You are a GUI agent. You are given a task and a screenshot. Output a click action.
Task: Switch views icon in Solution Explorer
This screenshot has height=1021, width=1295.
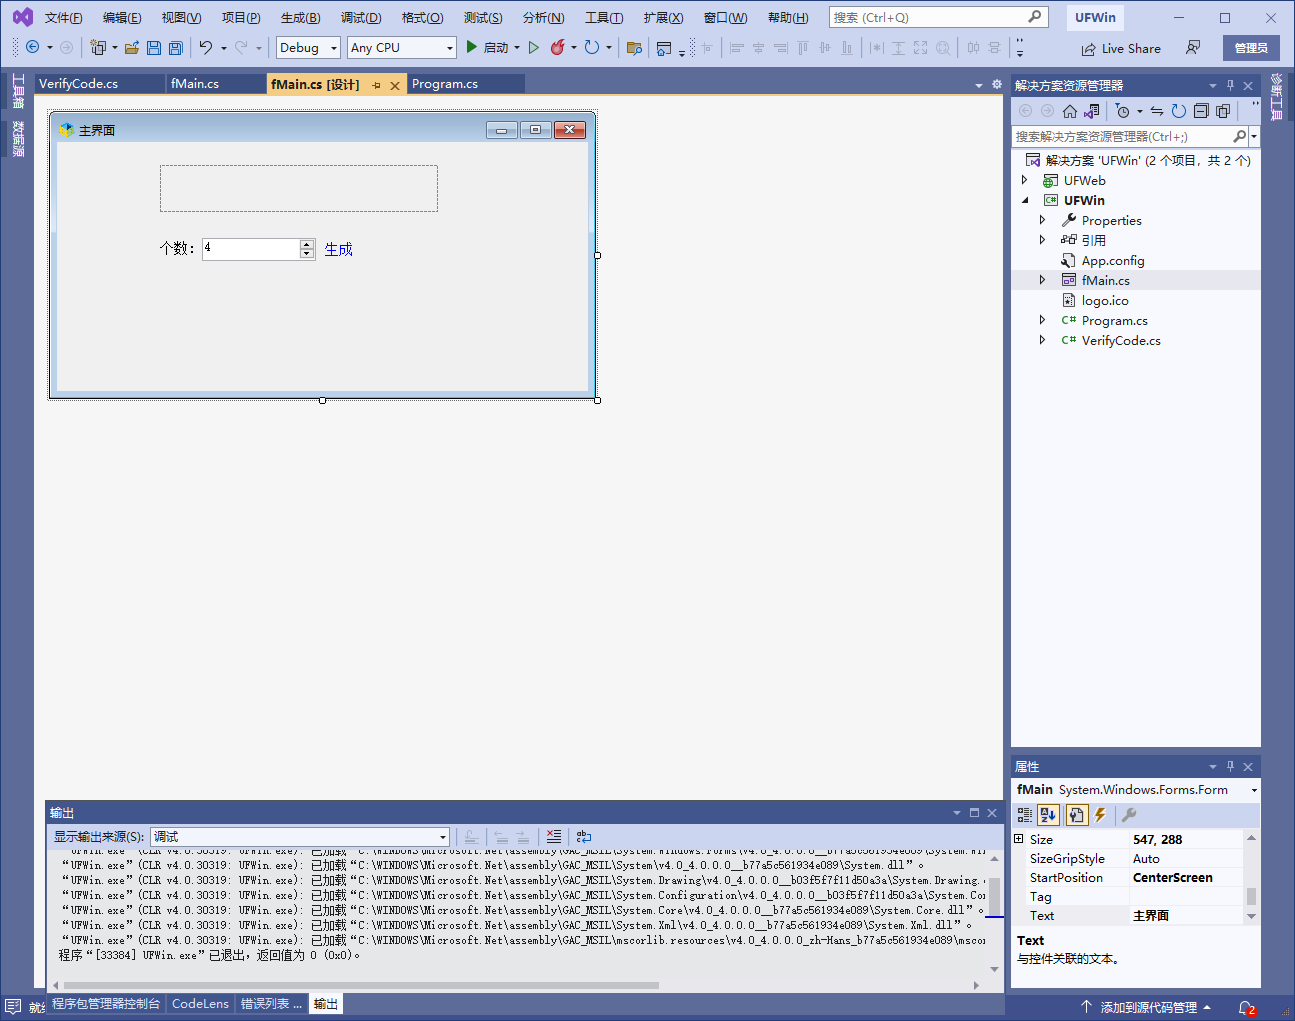point(1092,111)
